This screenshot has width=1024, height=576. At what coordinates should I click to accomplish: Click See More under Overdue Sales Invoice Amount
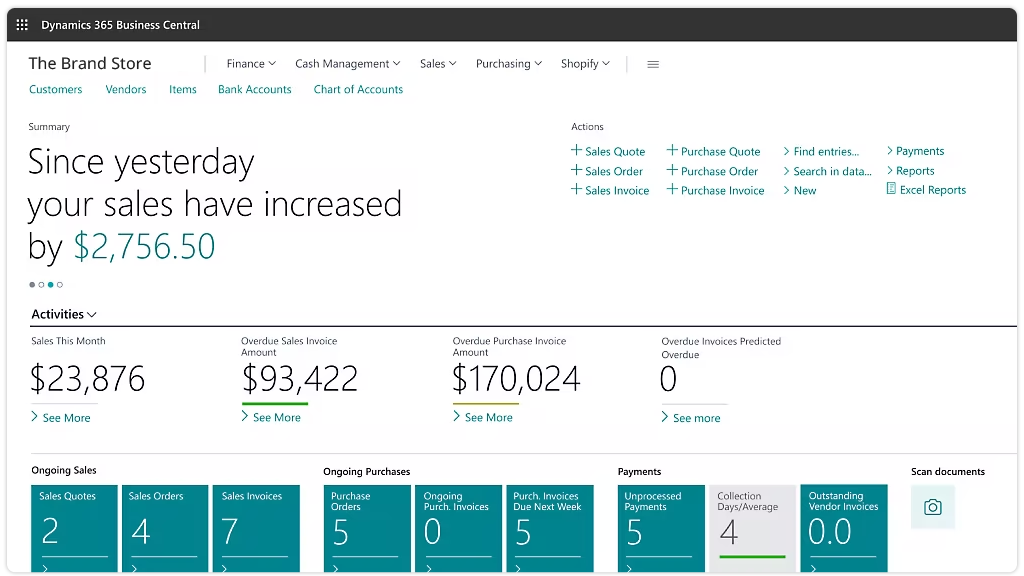[x=276, y=418]
